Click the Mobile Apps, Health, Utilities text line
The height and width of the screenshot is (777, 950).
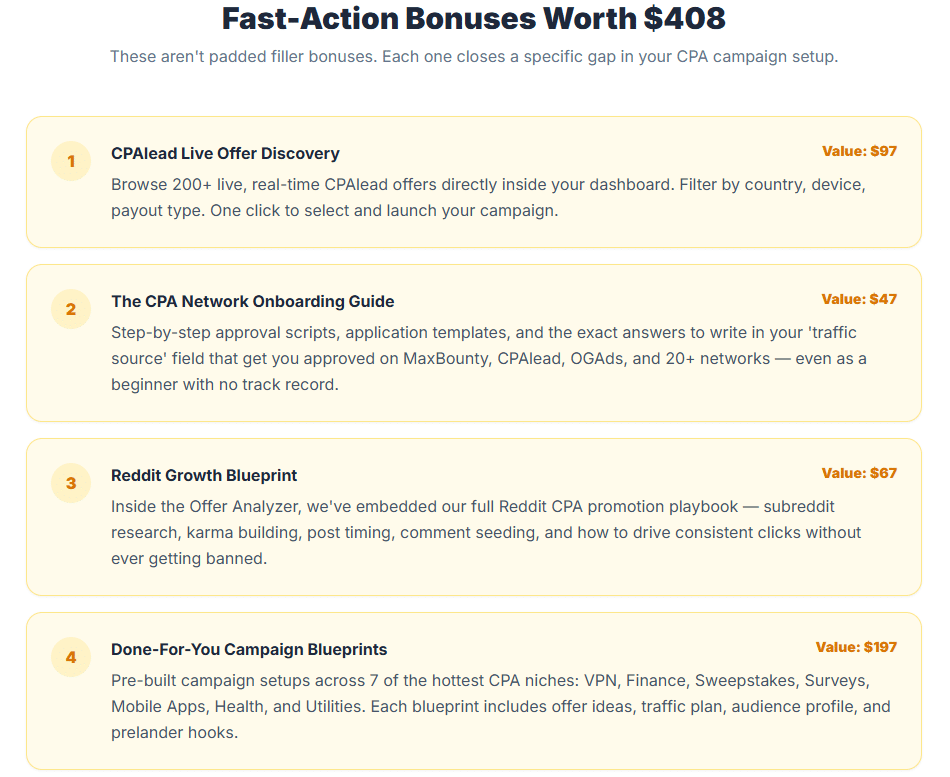pos(500,706)
